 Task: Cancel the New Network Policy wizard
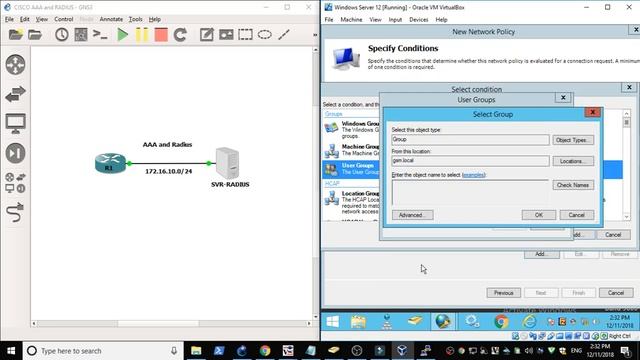coord(616,293)
